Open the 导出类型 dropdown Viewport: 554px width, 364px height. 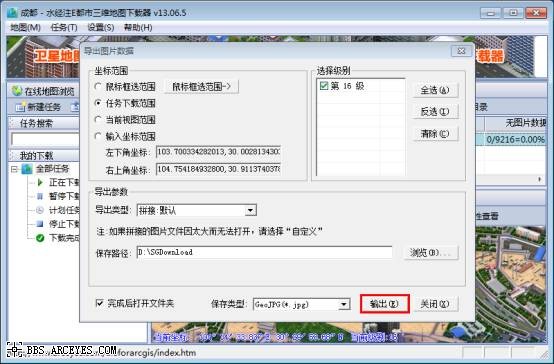point(250,211)
